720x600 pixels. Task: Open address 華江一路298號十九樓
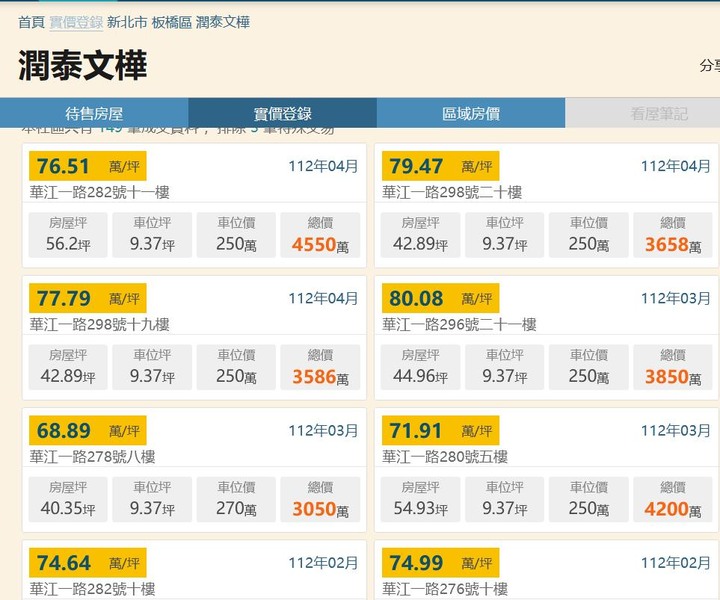click(100, 324)
